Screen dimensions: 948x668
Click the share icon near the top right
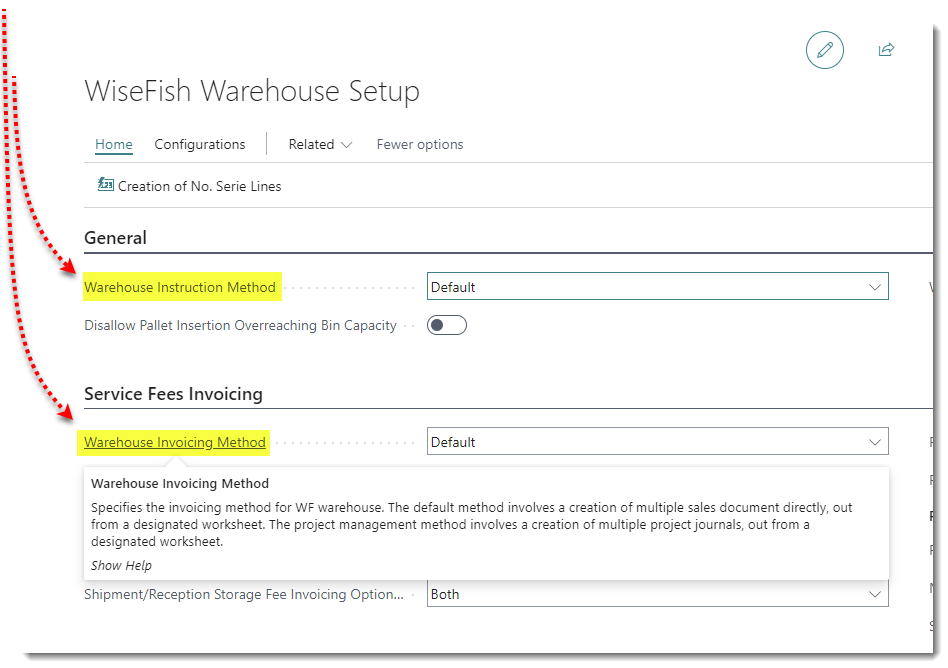tap(886, 50)
